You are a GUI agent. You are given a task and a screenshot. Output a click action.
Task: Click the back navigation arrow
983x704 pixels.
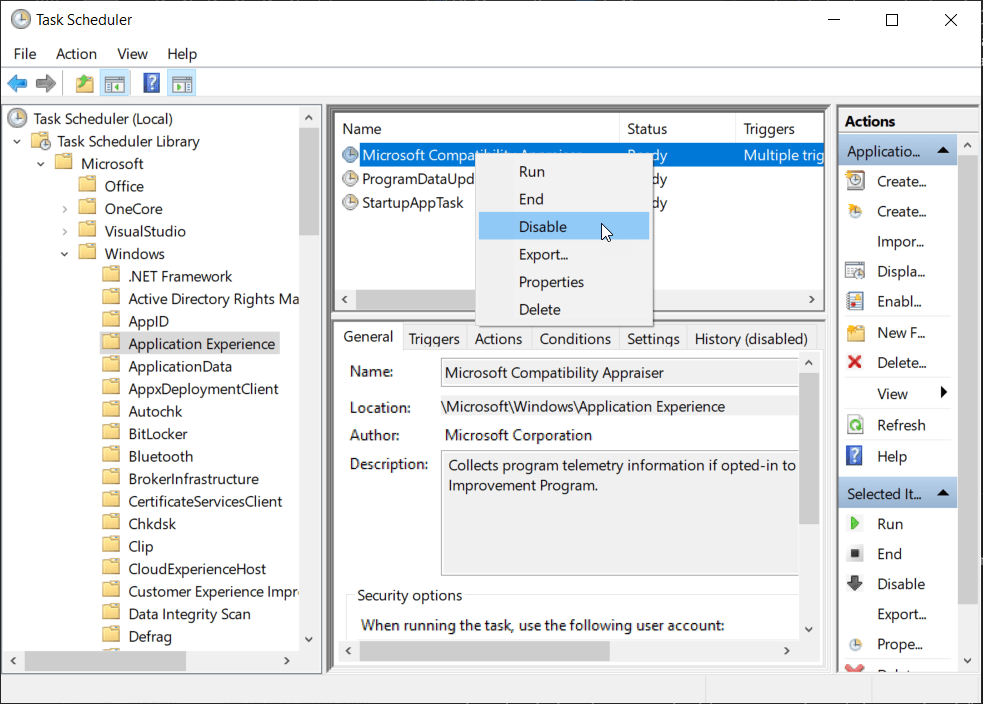pyautogui.click(x=16, y=83)
